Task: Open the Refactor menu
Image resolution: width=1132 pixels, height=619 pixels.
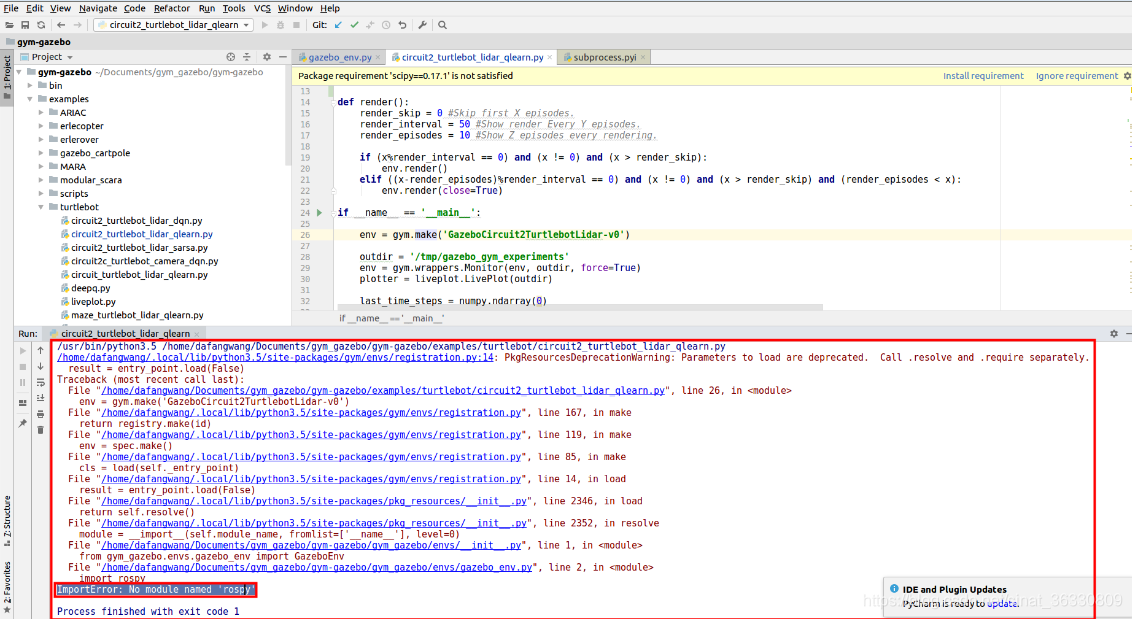Action: pos(172,9)
